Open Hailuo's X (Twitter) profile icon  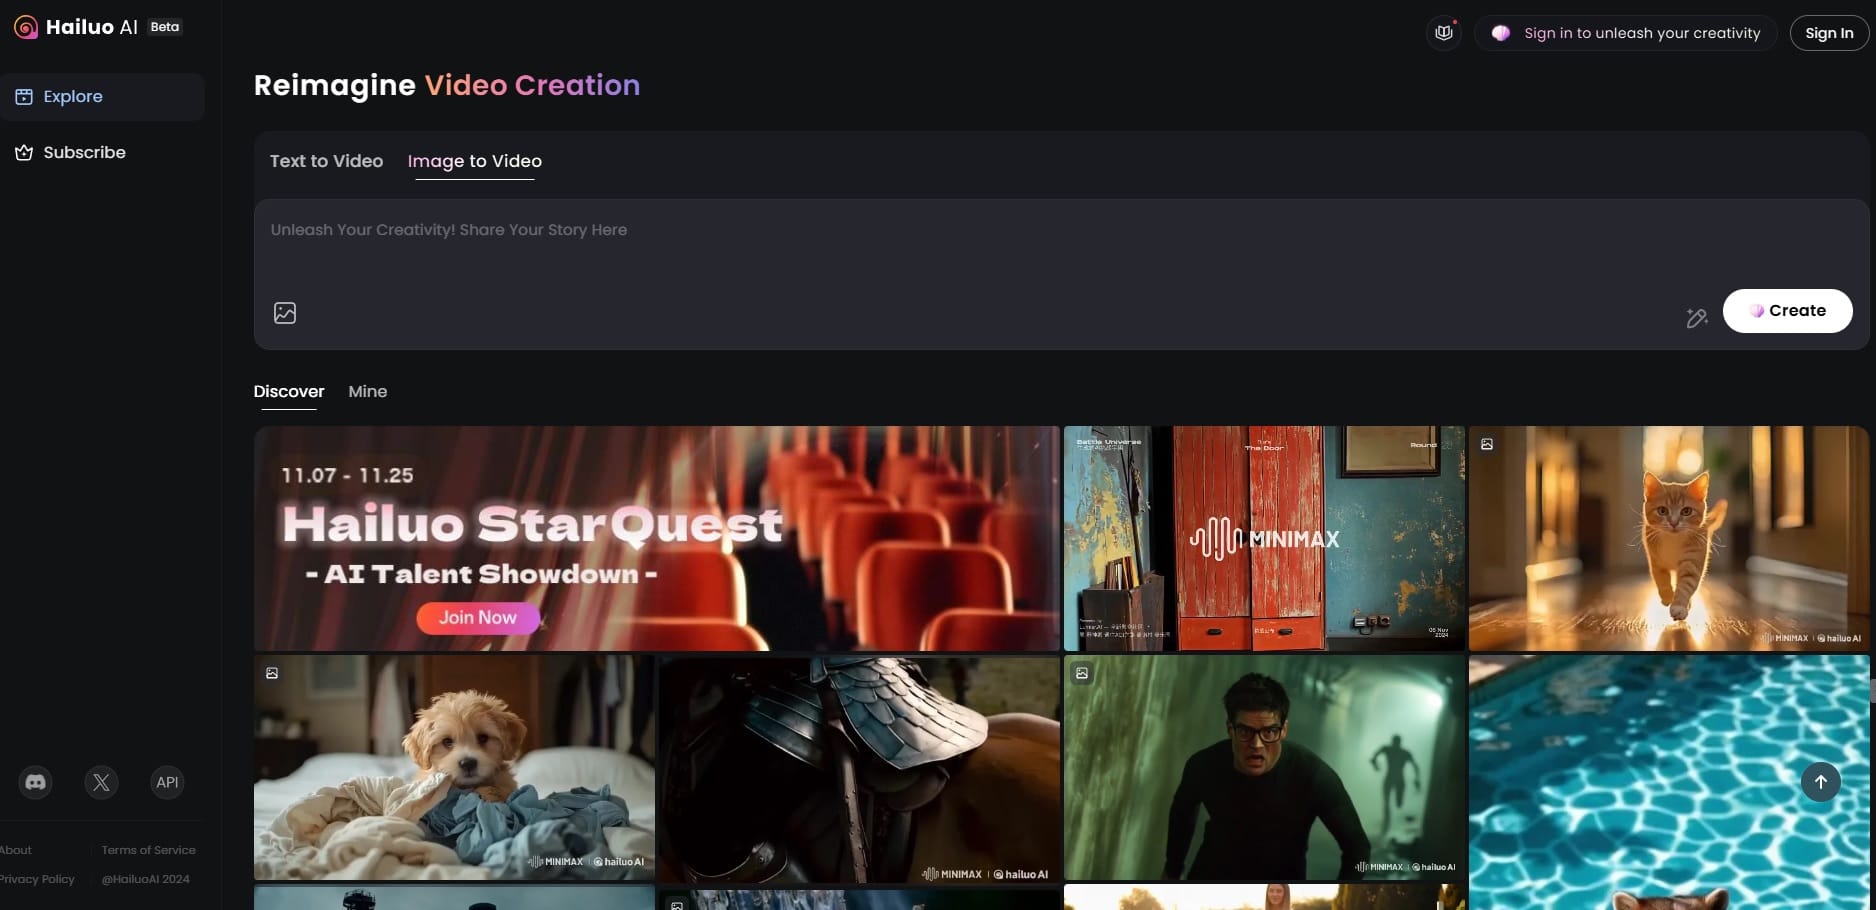[101, 783]
